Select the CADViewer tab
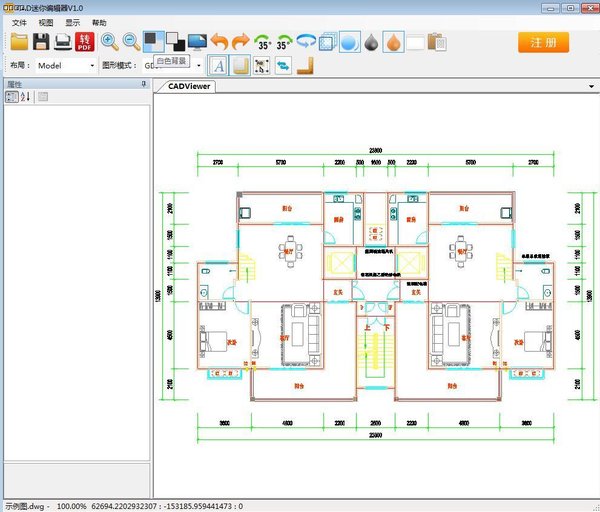This screenshot has height=512, width=600. click(191, 86)
